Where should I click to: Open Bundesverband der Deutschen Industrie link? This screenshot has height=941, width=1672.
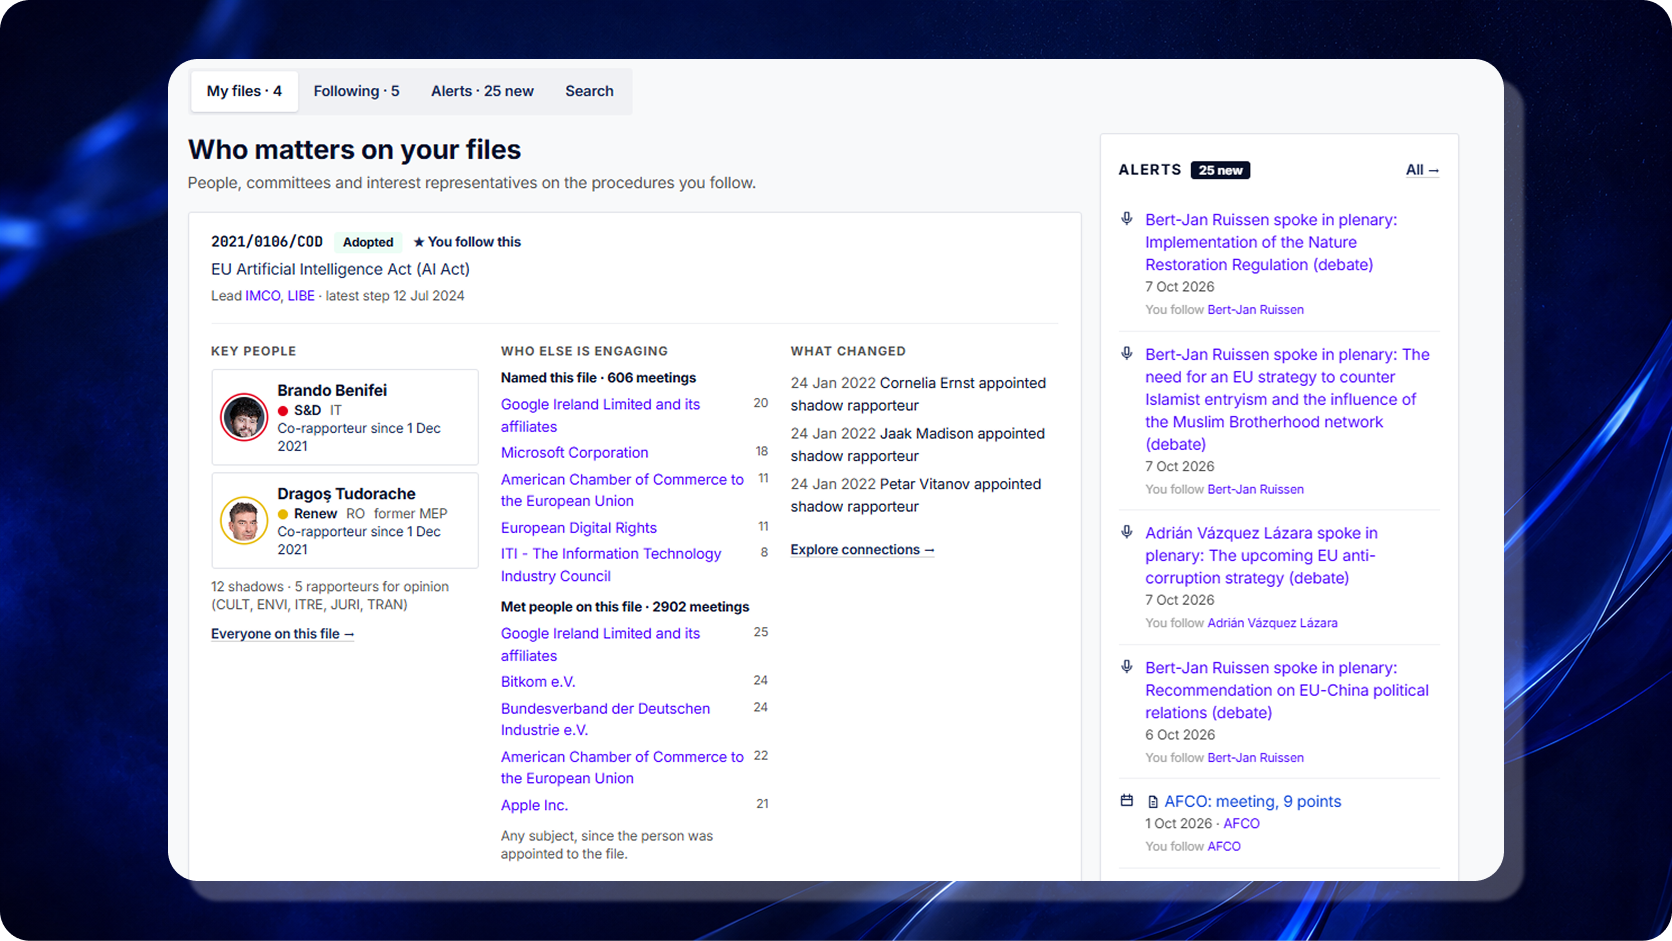pos(605,719)
